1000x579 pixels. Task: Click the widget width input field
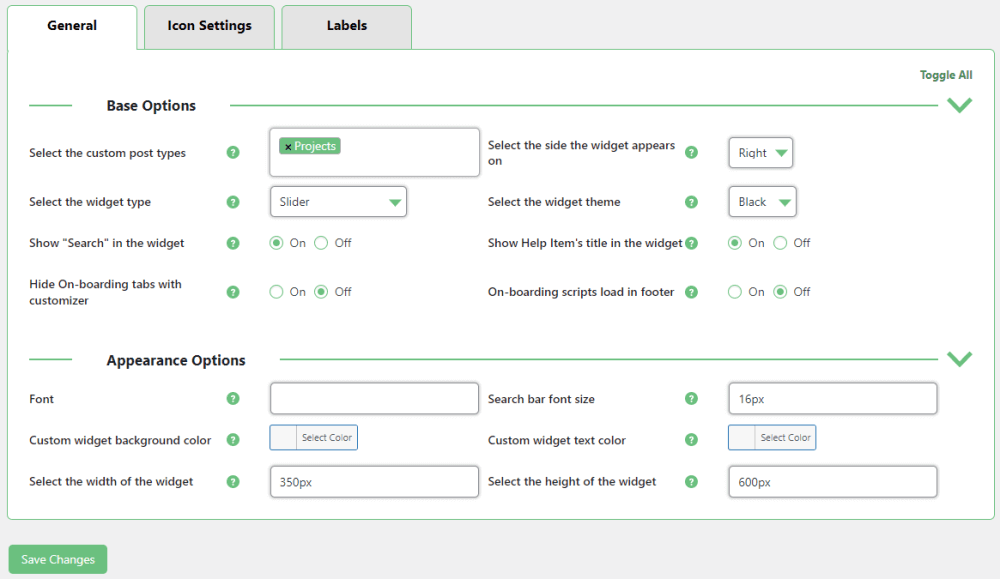tap(374, 482)
